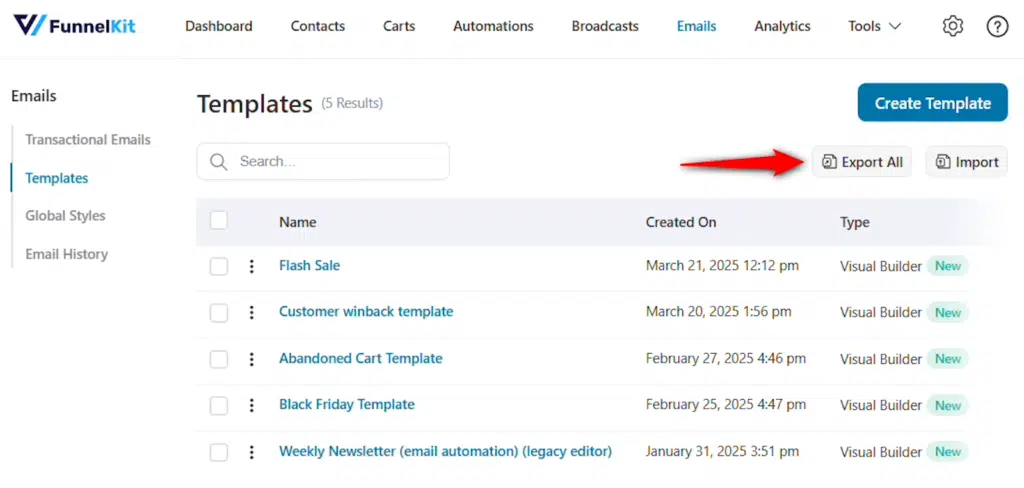This screenshot has height=488, width=1024.
Task: Open the settings gear icon
Action: (x=953, y=27)
